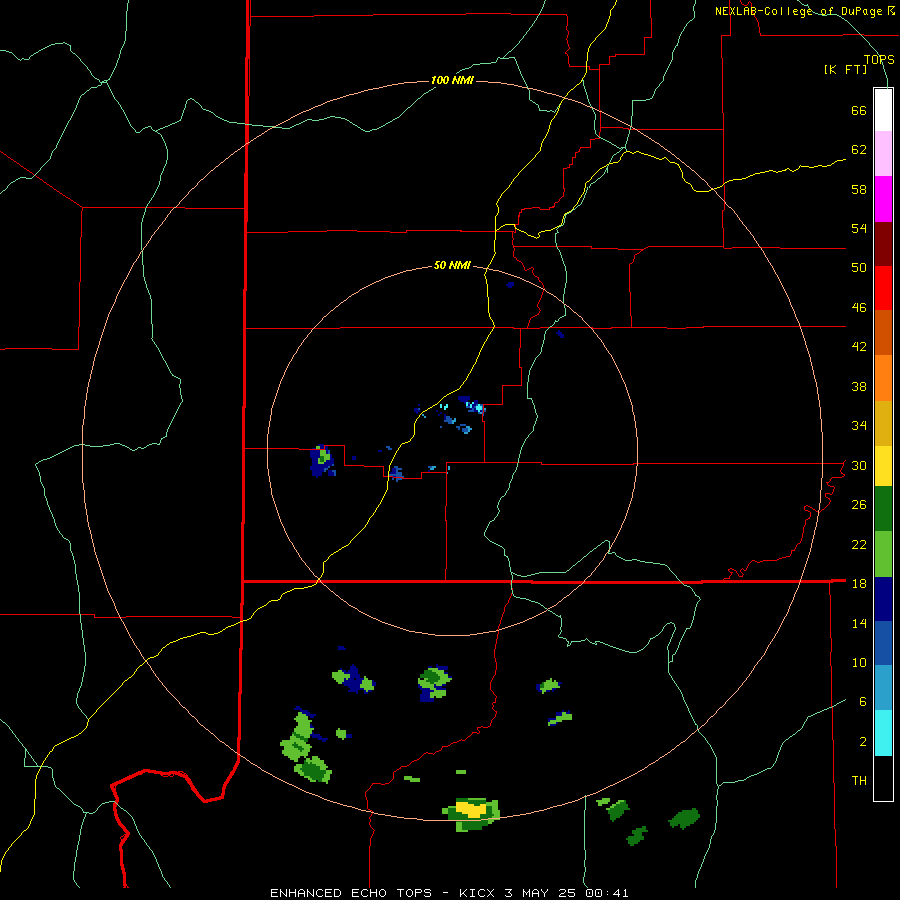This screenshot has width=900, height=900.
Task: Click the bright orange legend swatch
Action: click(883, 378)
